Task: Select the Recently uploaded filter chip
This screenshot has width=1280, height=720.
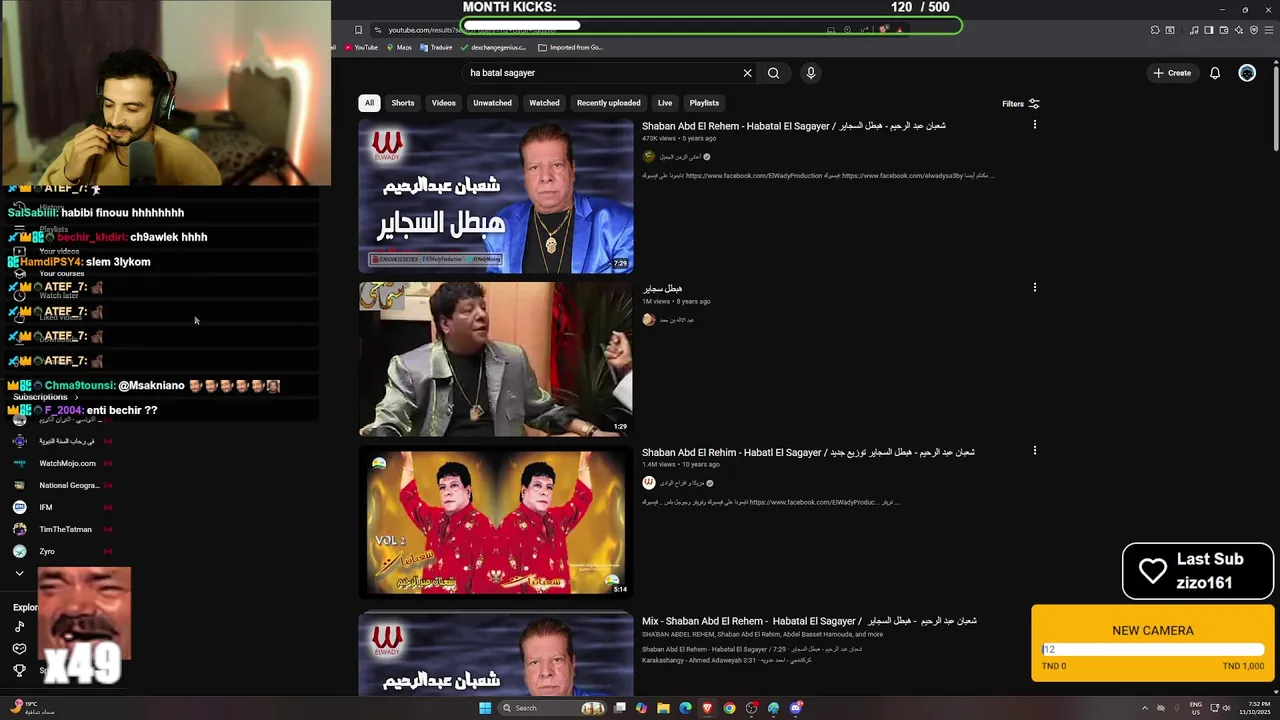Action: [x=608, y=103]
